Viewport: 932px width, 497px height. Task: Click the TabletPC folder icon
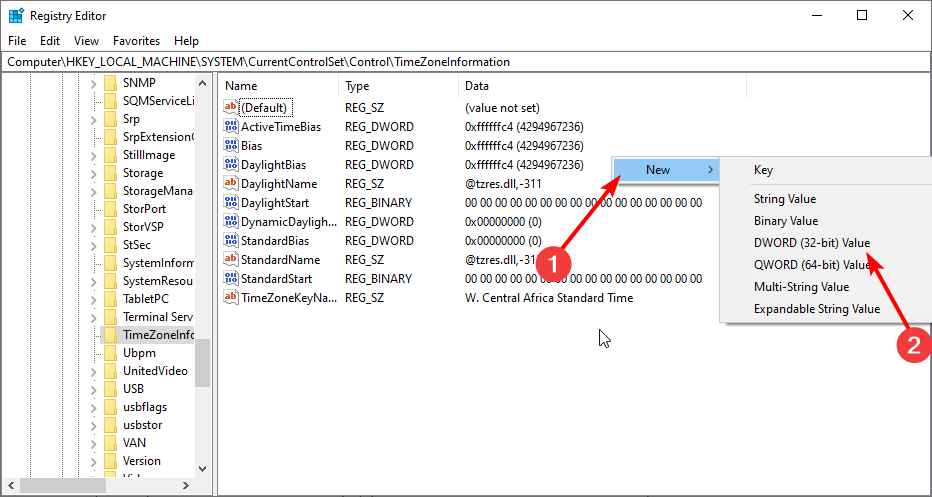(x=110, y=298)
